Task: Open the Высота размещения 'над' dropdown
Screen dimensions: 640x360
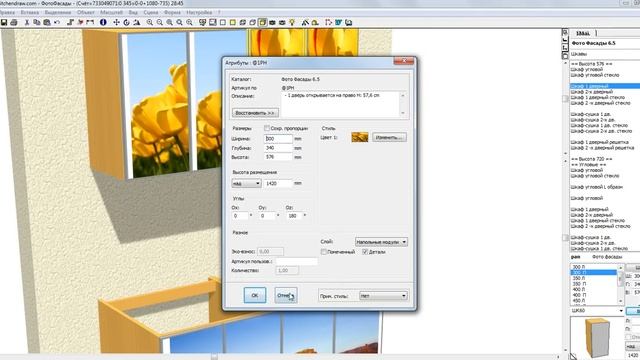Action: click(247, 184)
